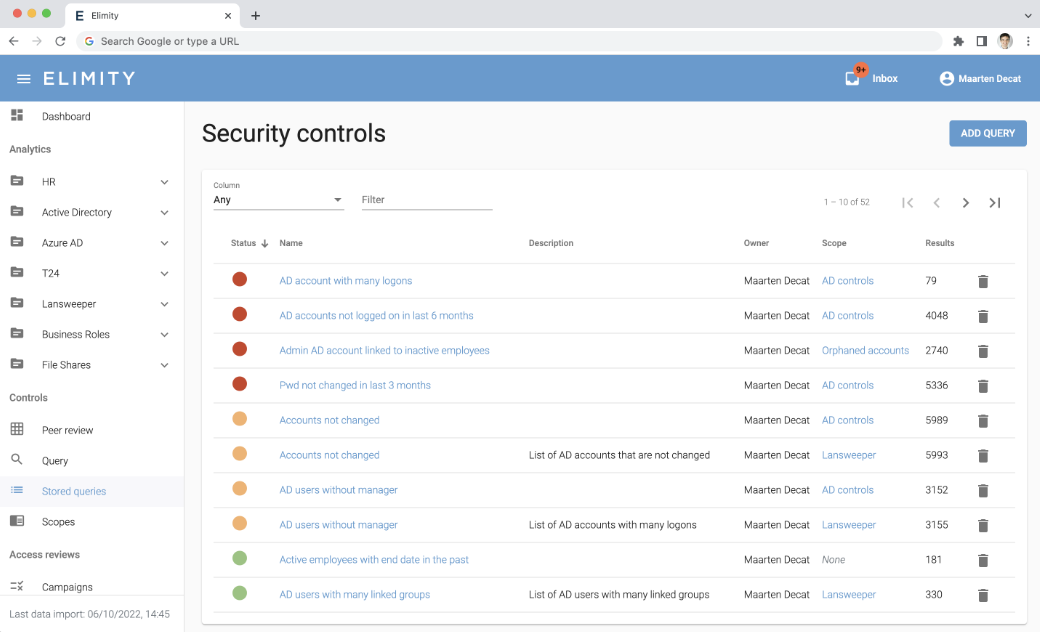The width and height of the screenshot is (1040, 632).
Task: Open the Campaigns menu item
Action: click(x=92, y=587)
